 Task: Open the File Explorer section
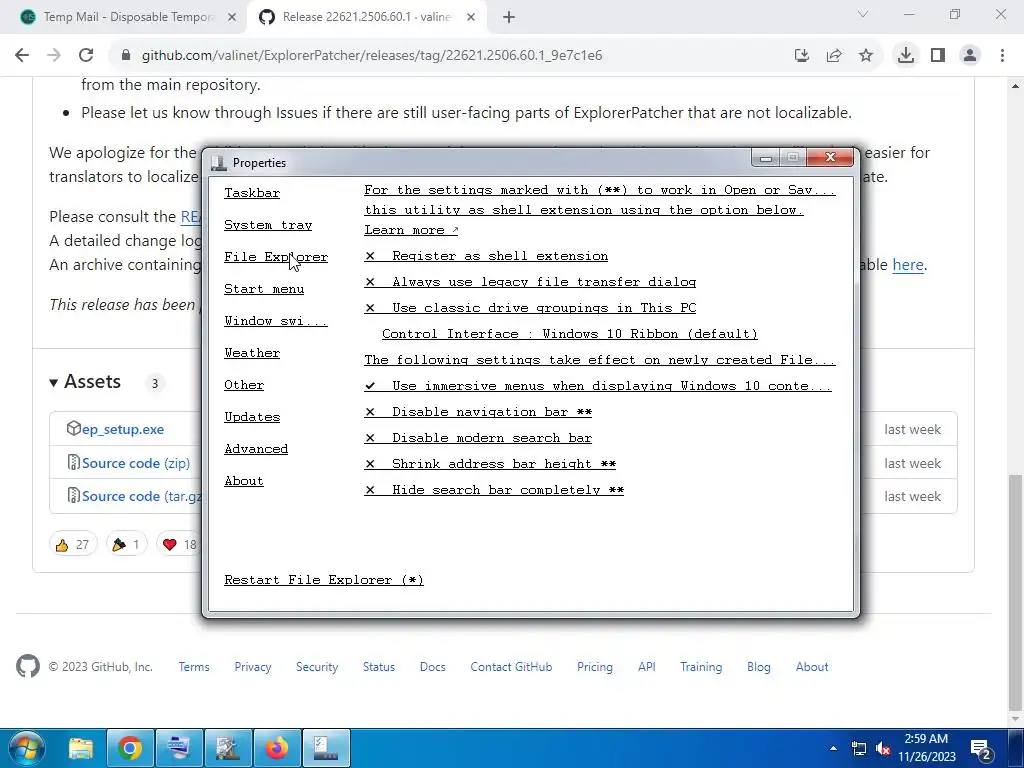click(x=276, y=257)
